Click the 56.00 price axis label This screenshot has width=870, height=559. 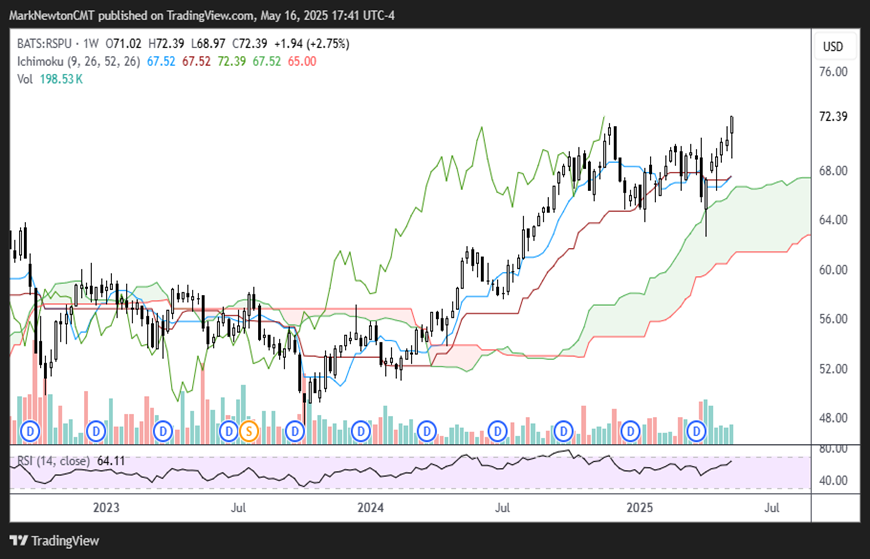[833, 319]
